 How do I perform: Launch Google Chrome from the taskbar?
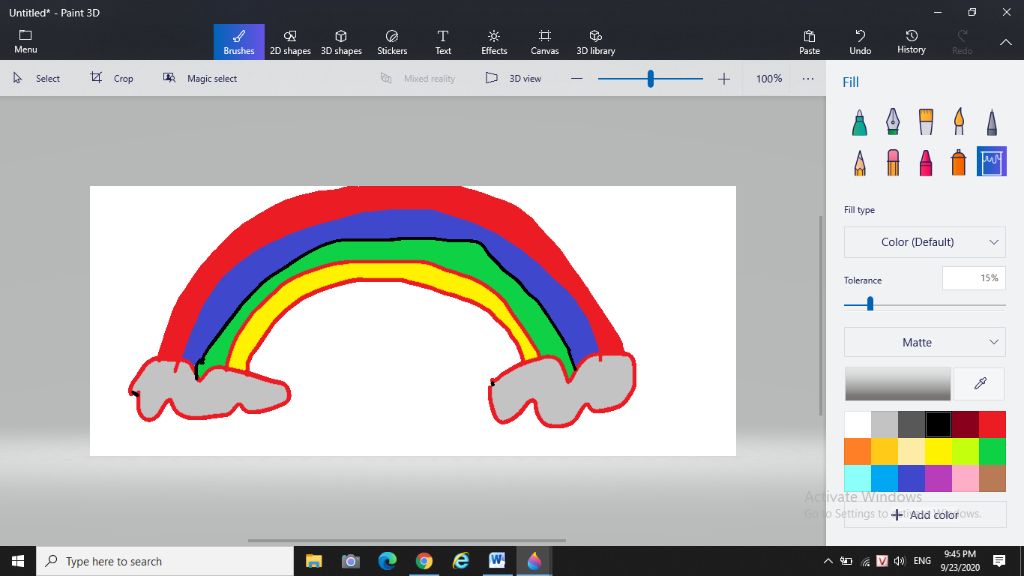point(424,561)
